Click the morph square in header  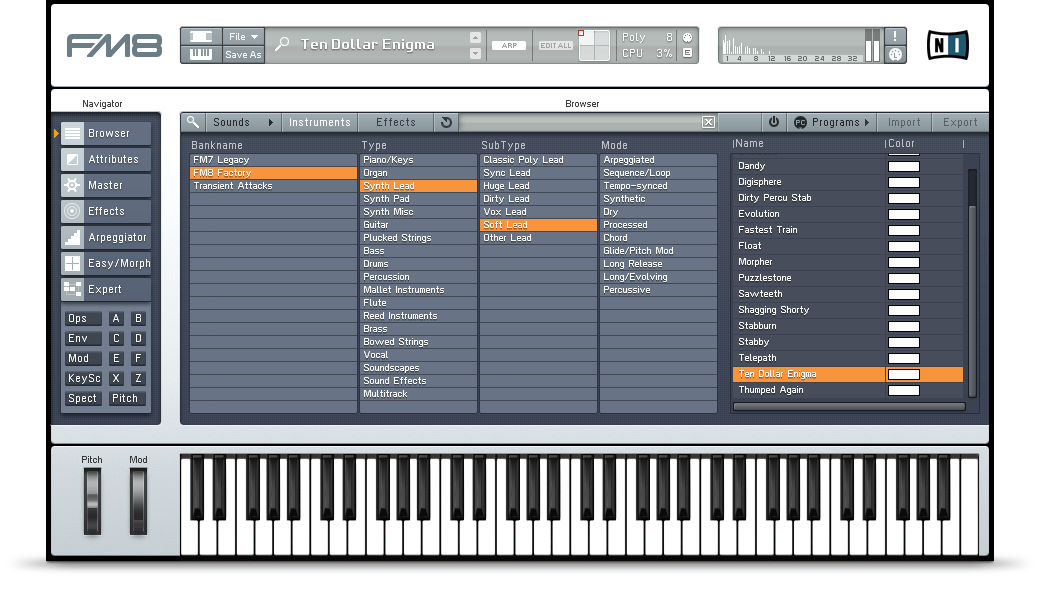(x=594, y=46)
